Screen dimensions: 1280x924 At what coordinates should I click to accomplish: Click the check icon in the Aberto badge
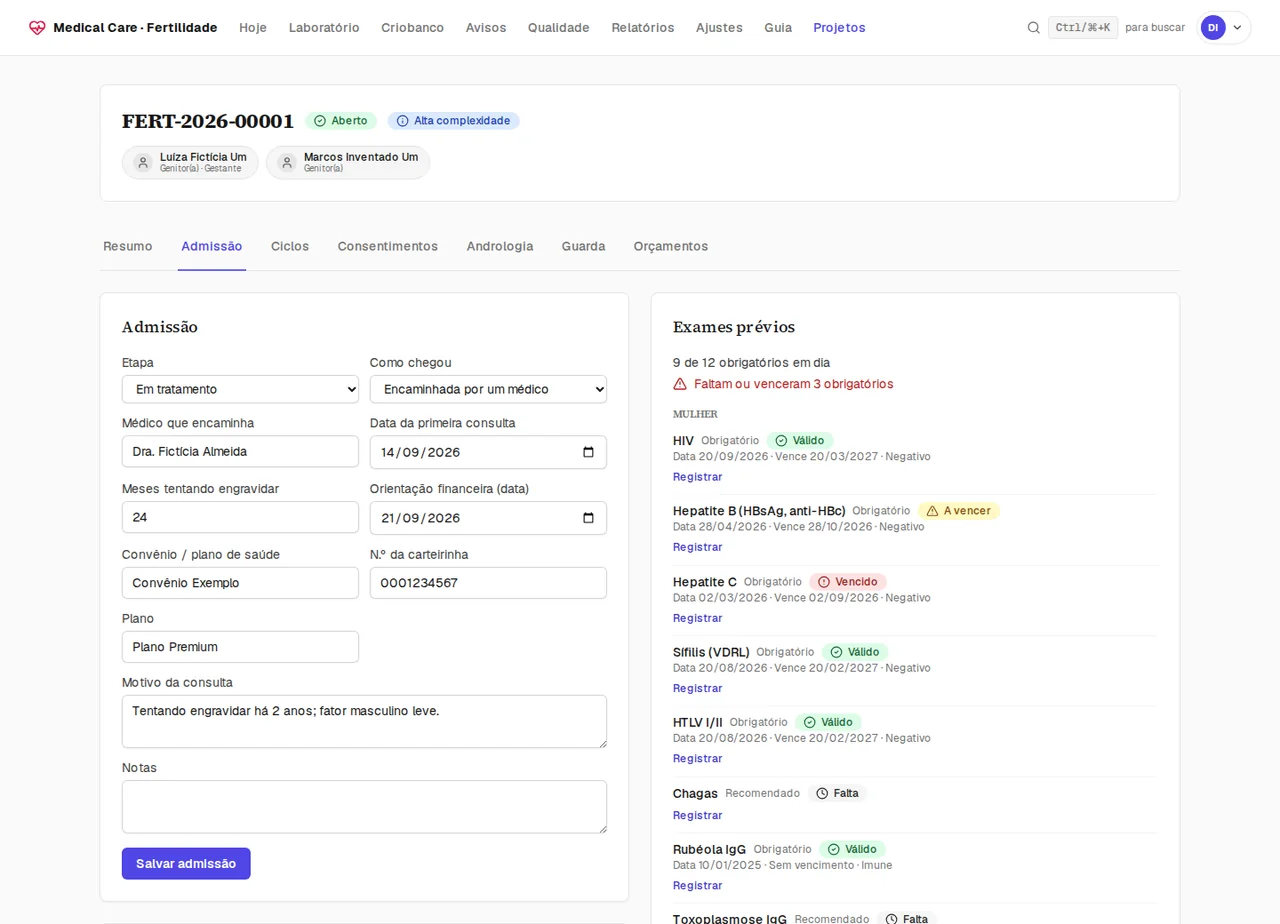click(x=320, y=121)
